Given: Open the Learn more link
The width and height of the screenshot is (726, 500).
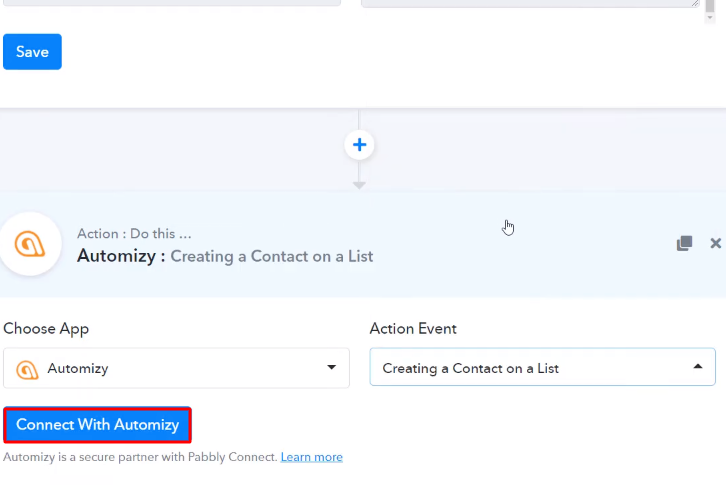Looking at the screenshot, I should (311, 457).
